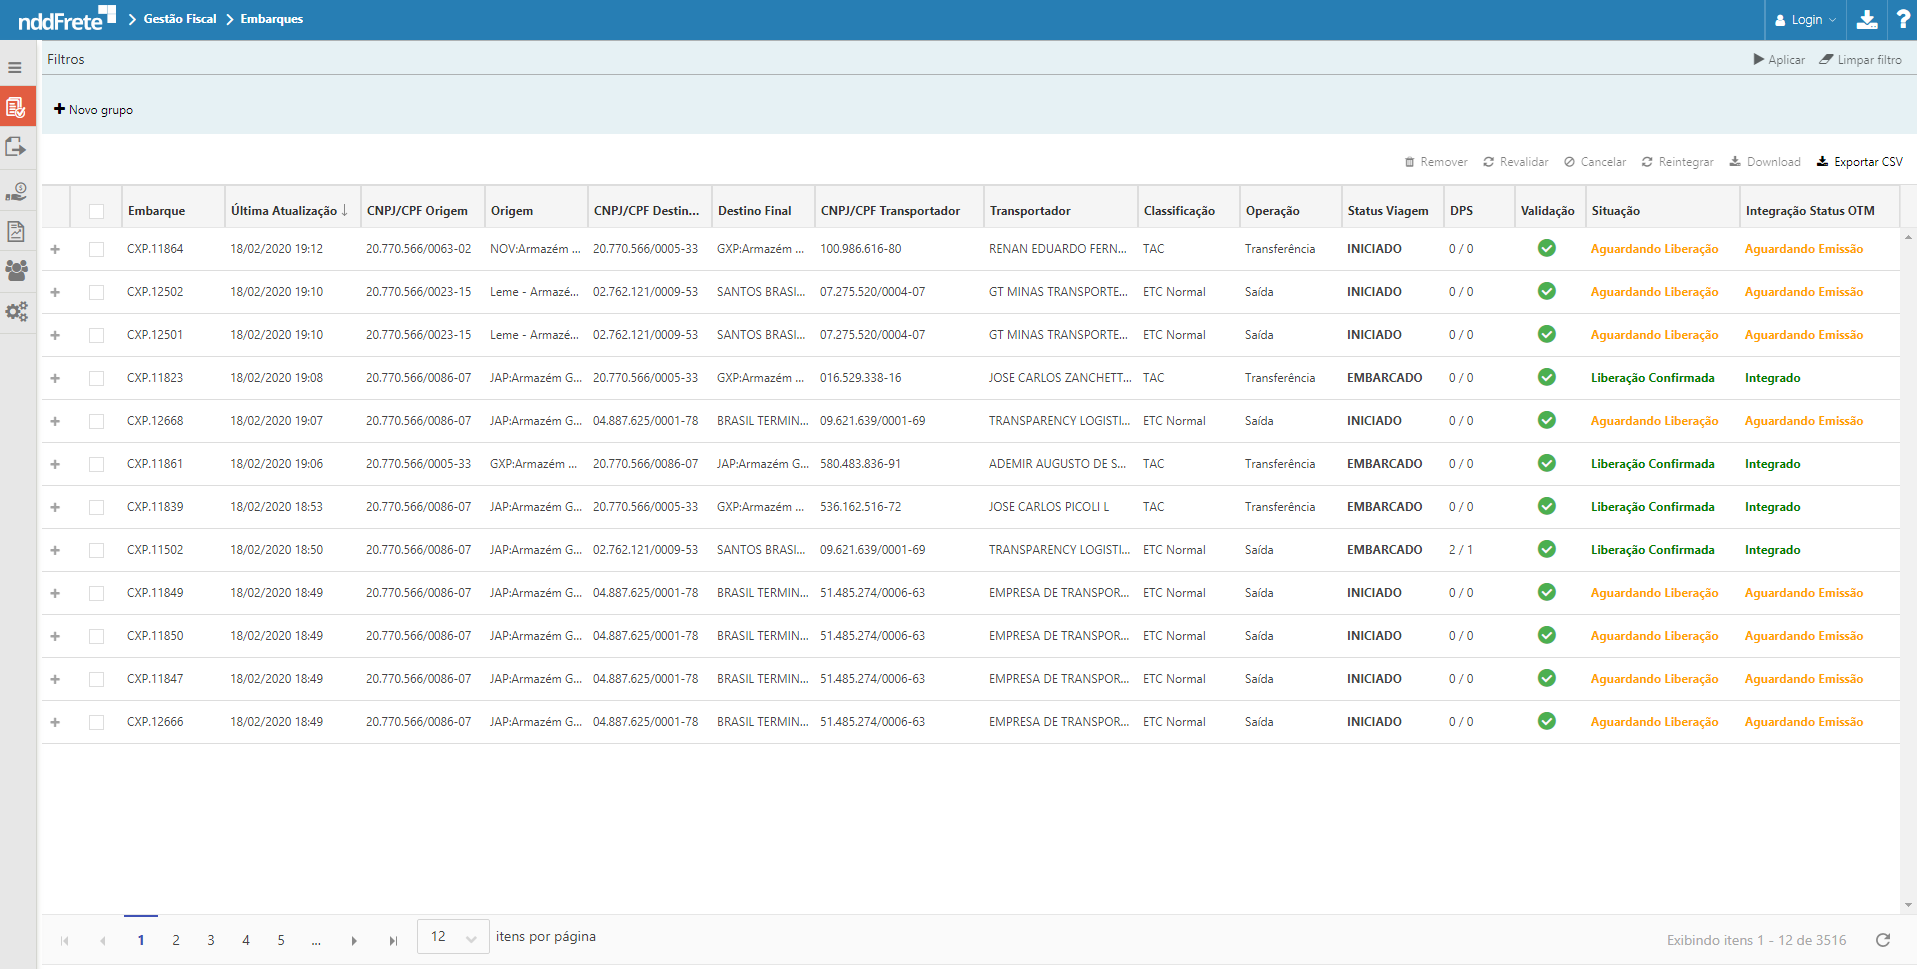Select the checkbox for shipment CXP.11864
The height and width of the screenshot is (969, 1917).
[x=96, y=249]
